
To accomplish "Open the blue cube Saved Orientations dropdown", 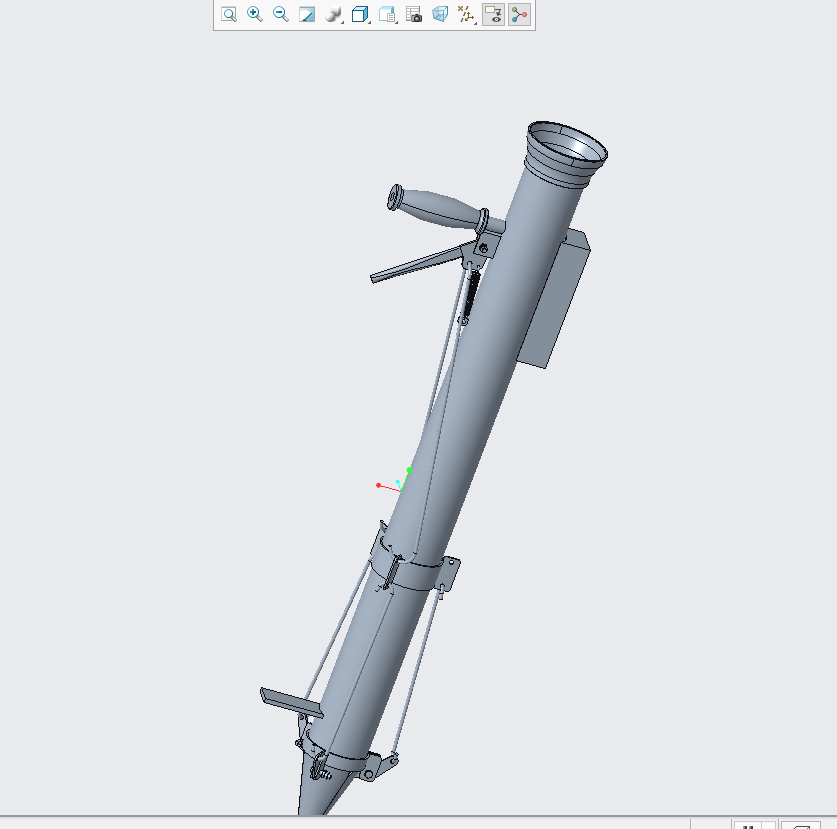I will click(361, 14).
